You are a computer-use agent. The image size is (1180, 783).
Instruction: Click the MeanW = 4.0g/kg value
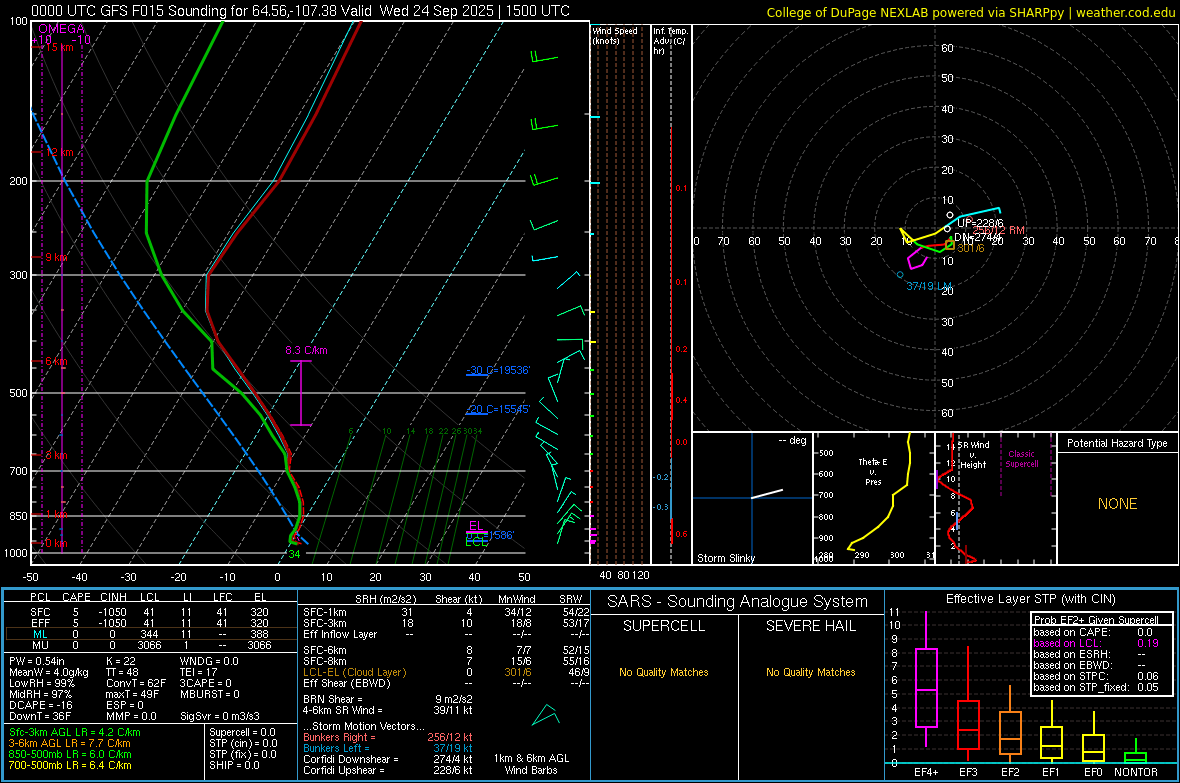point(49,672)
